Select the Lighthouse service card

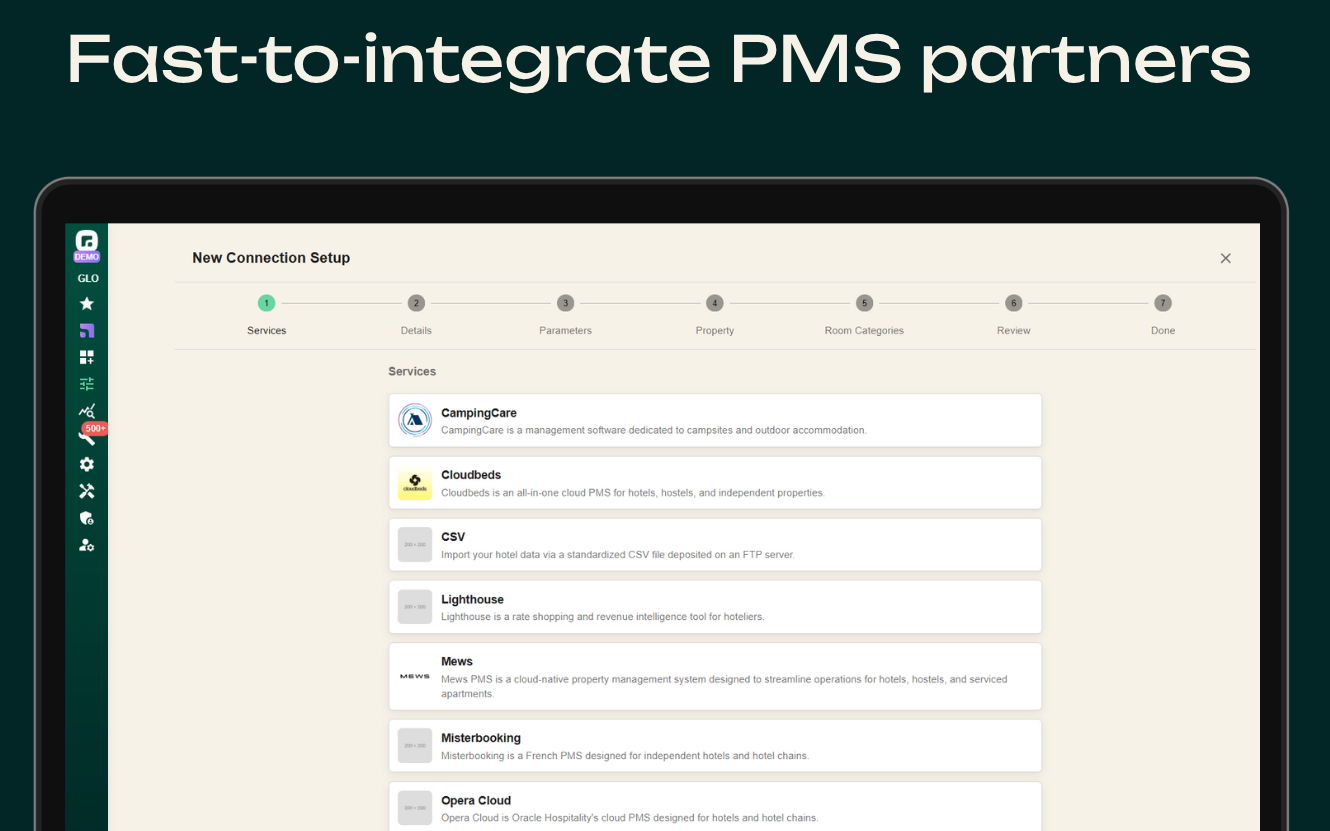(715, 607)
